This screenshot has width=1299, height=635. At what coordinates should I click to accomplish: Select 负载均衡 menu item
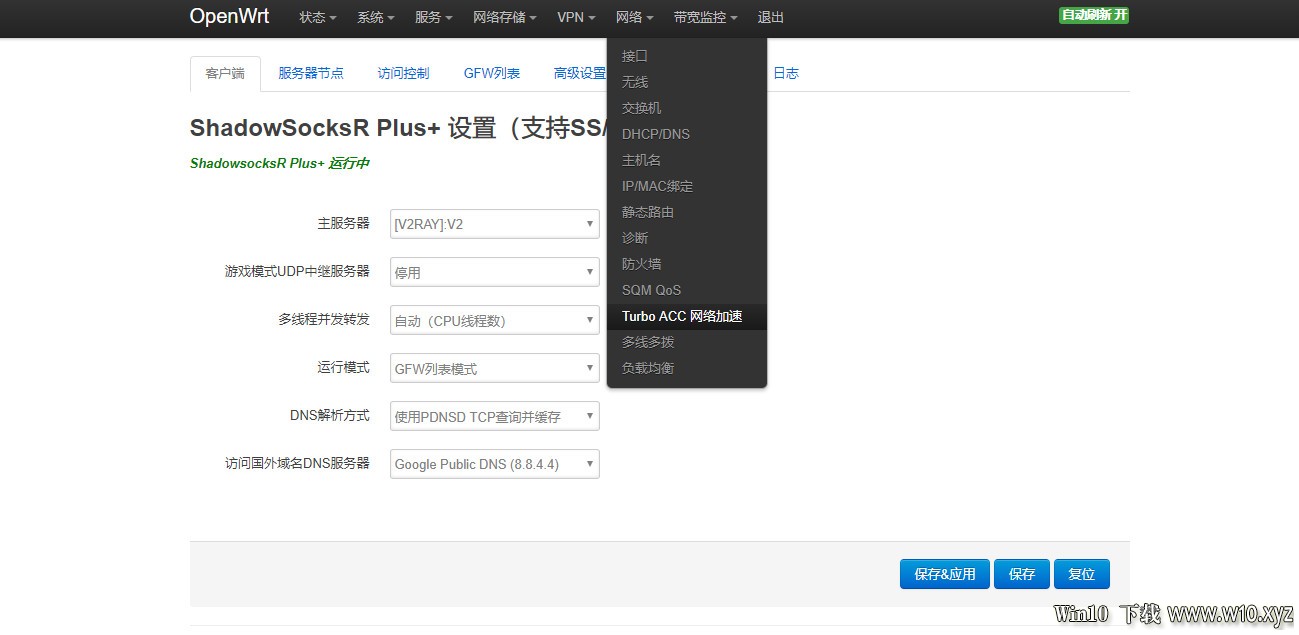pos(648,368)
